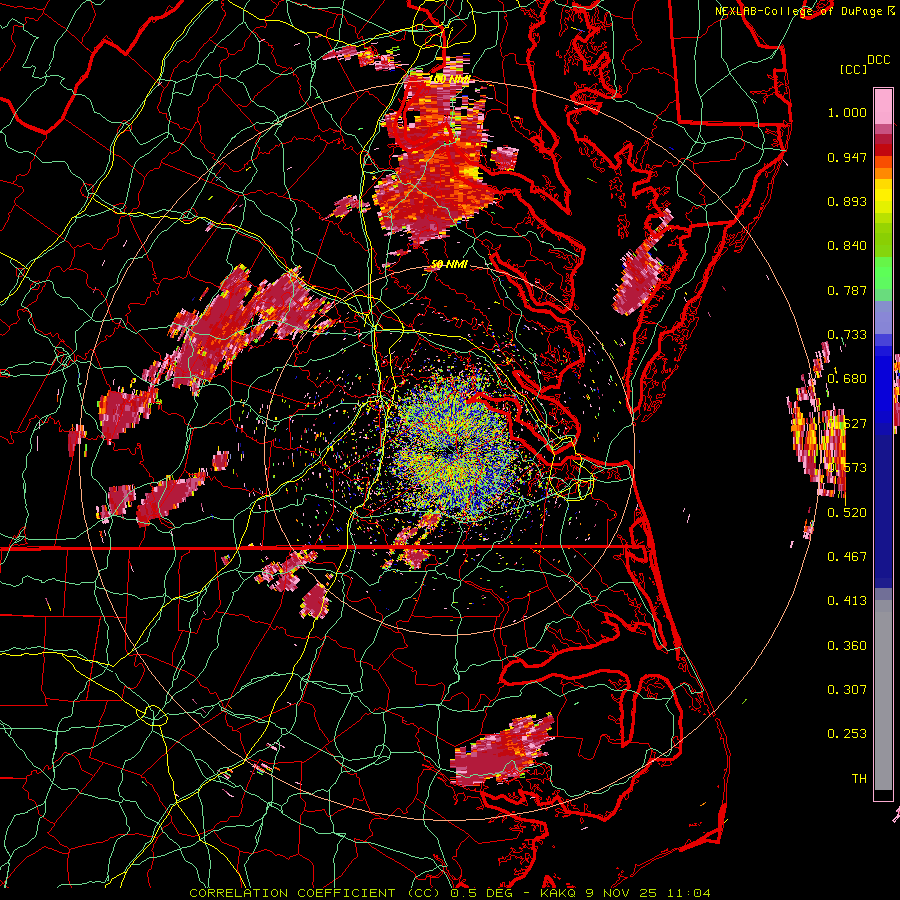Select the 1.000 scale value
Screen dimensions: 900x900
pyautogui.click(x=847, y=112)
